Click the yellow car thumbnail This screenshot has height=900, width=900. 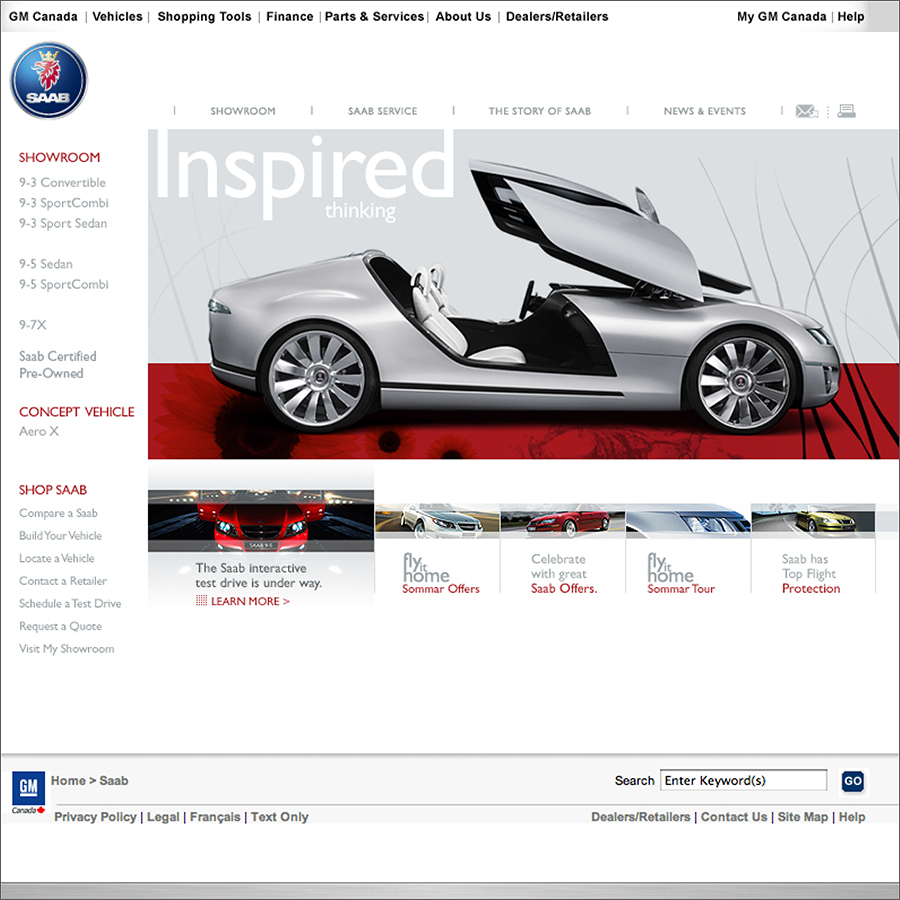coord(813,521)
